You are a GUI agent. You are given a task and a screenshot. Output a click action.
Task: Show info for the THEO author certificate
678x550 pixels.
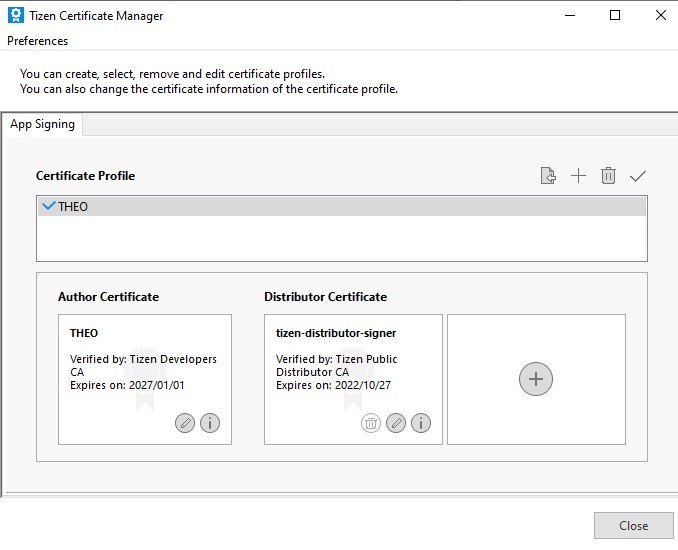coord(210,423)
